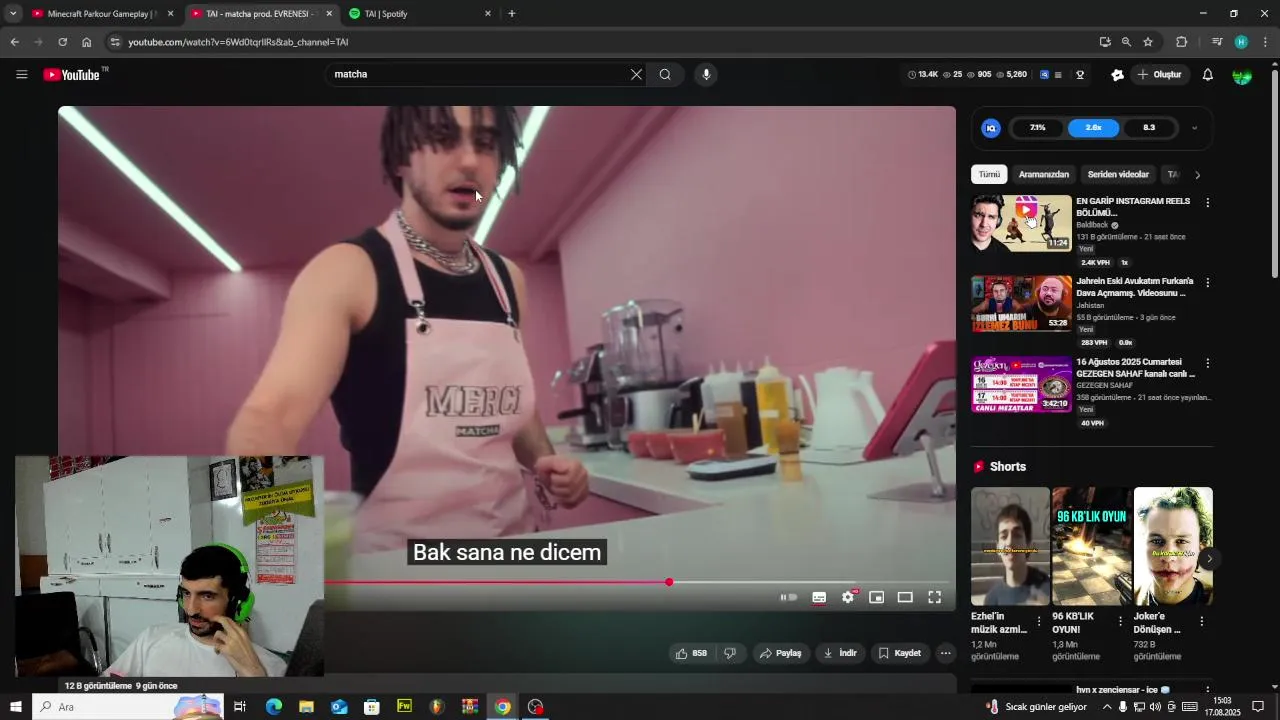Share the video via Paylaş
This screenshot has width=1280, height=720.
[x=780, y=653]
